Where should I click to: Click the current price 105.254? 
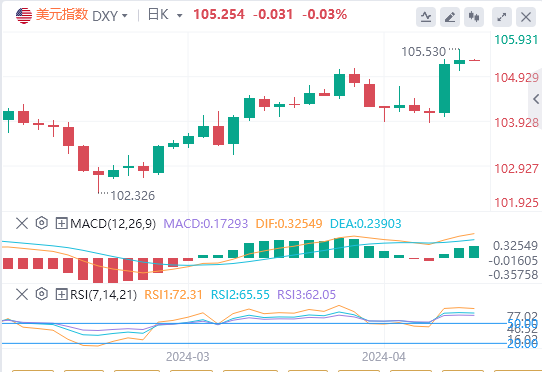click(219, 15)
